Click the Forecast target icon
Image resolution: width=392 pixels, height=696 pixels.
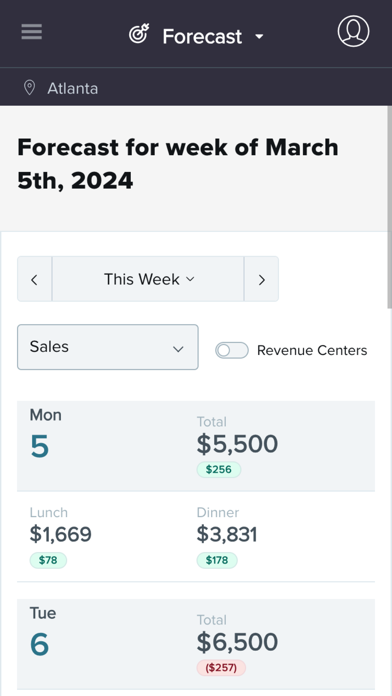point(139,34)
